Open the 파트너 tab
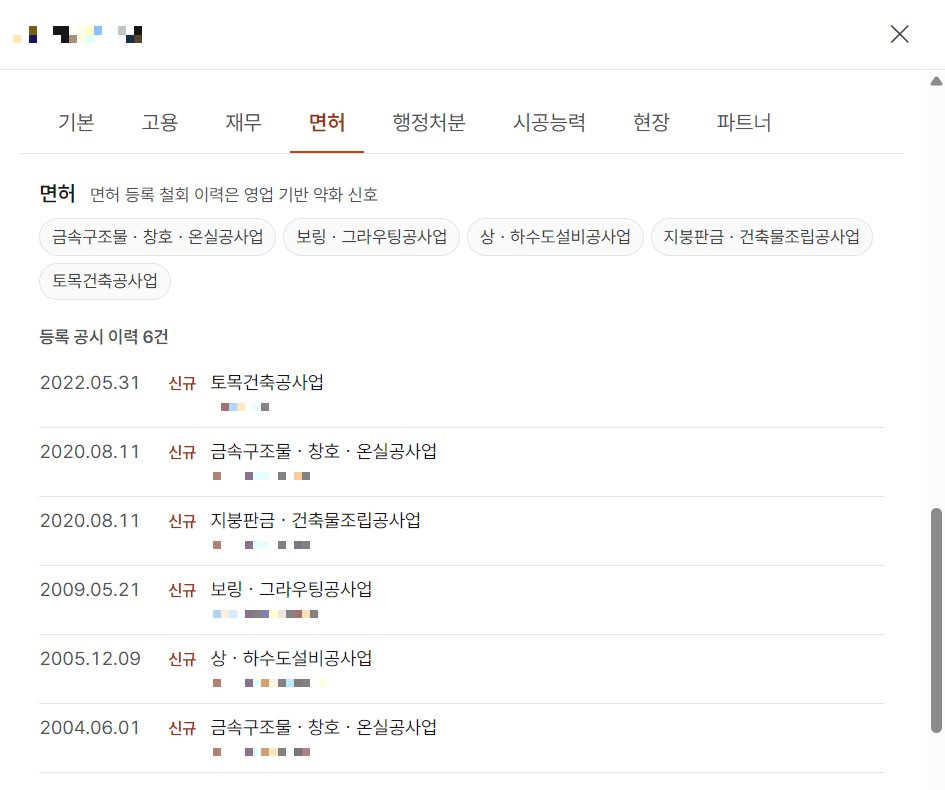This screenshot has height=790, width=945. pyautogui.click(x=744, y=122)
